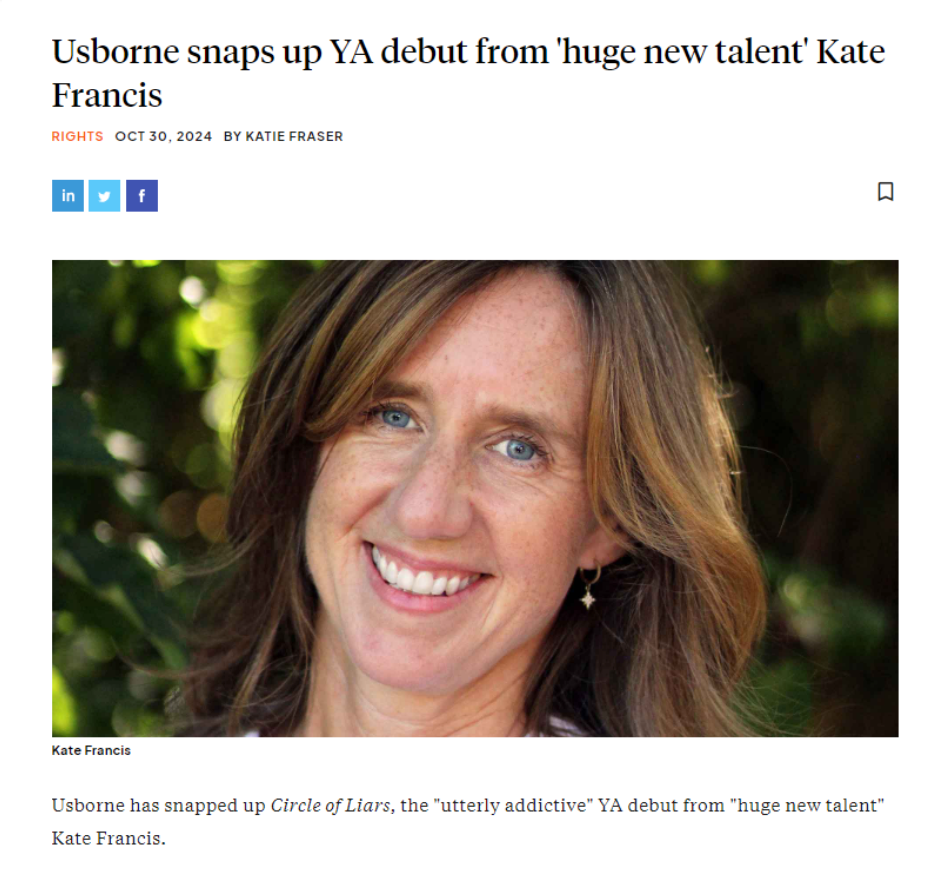Click the word Francis in the headline
The height and width of the screenshot is (870, 928).
pos(107,95)
